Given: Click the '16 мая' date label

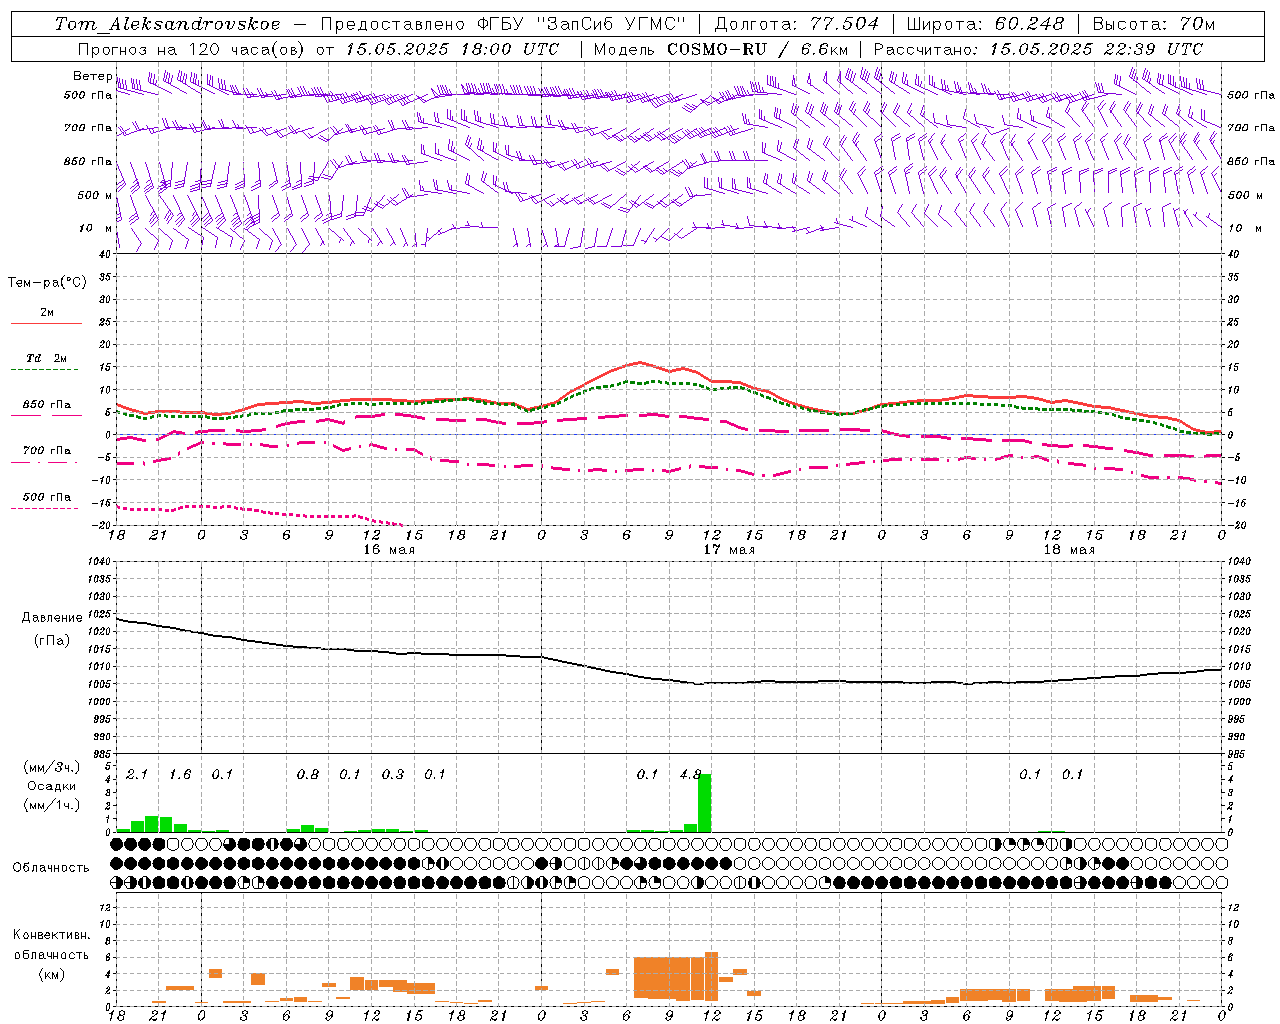Looking at the screenshot, I should pos(389,549).
